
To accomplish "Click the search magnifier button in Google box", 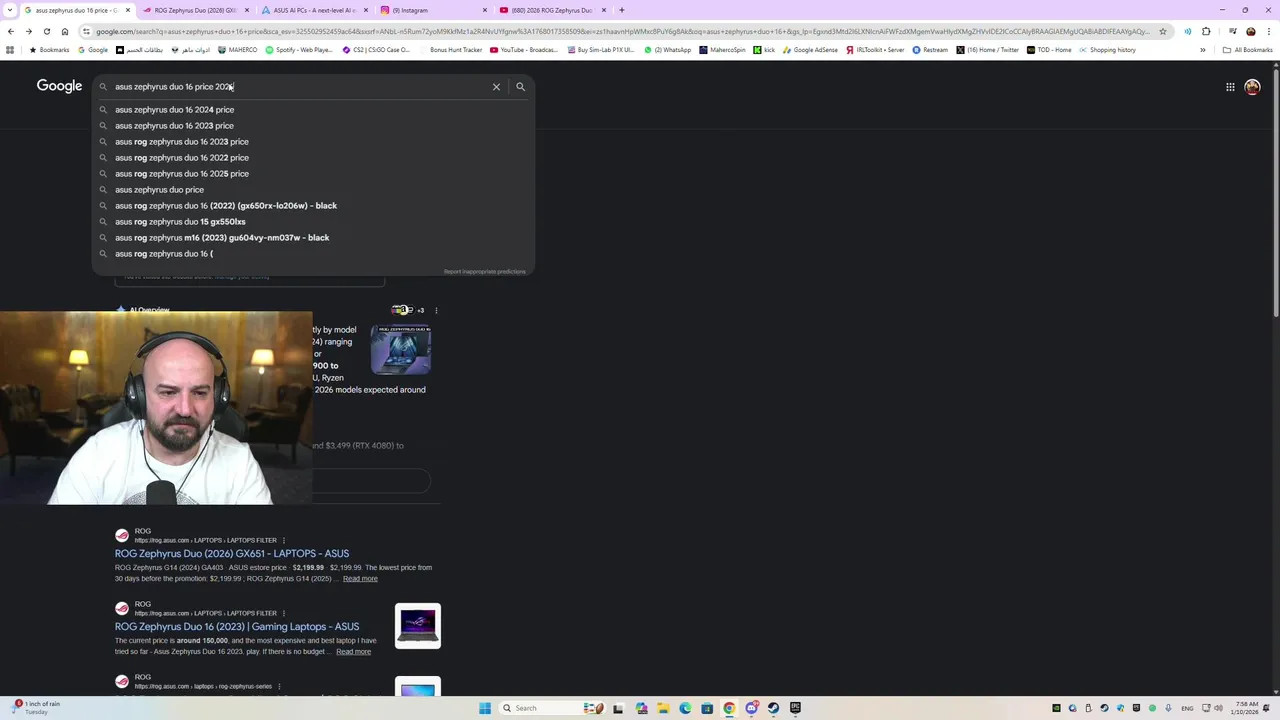I will [x=520, y=87].
